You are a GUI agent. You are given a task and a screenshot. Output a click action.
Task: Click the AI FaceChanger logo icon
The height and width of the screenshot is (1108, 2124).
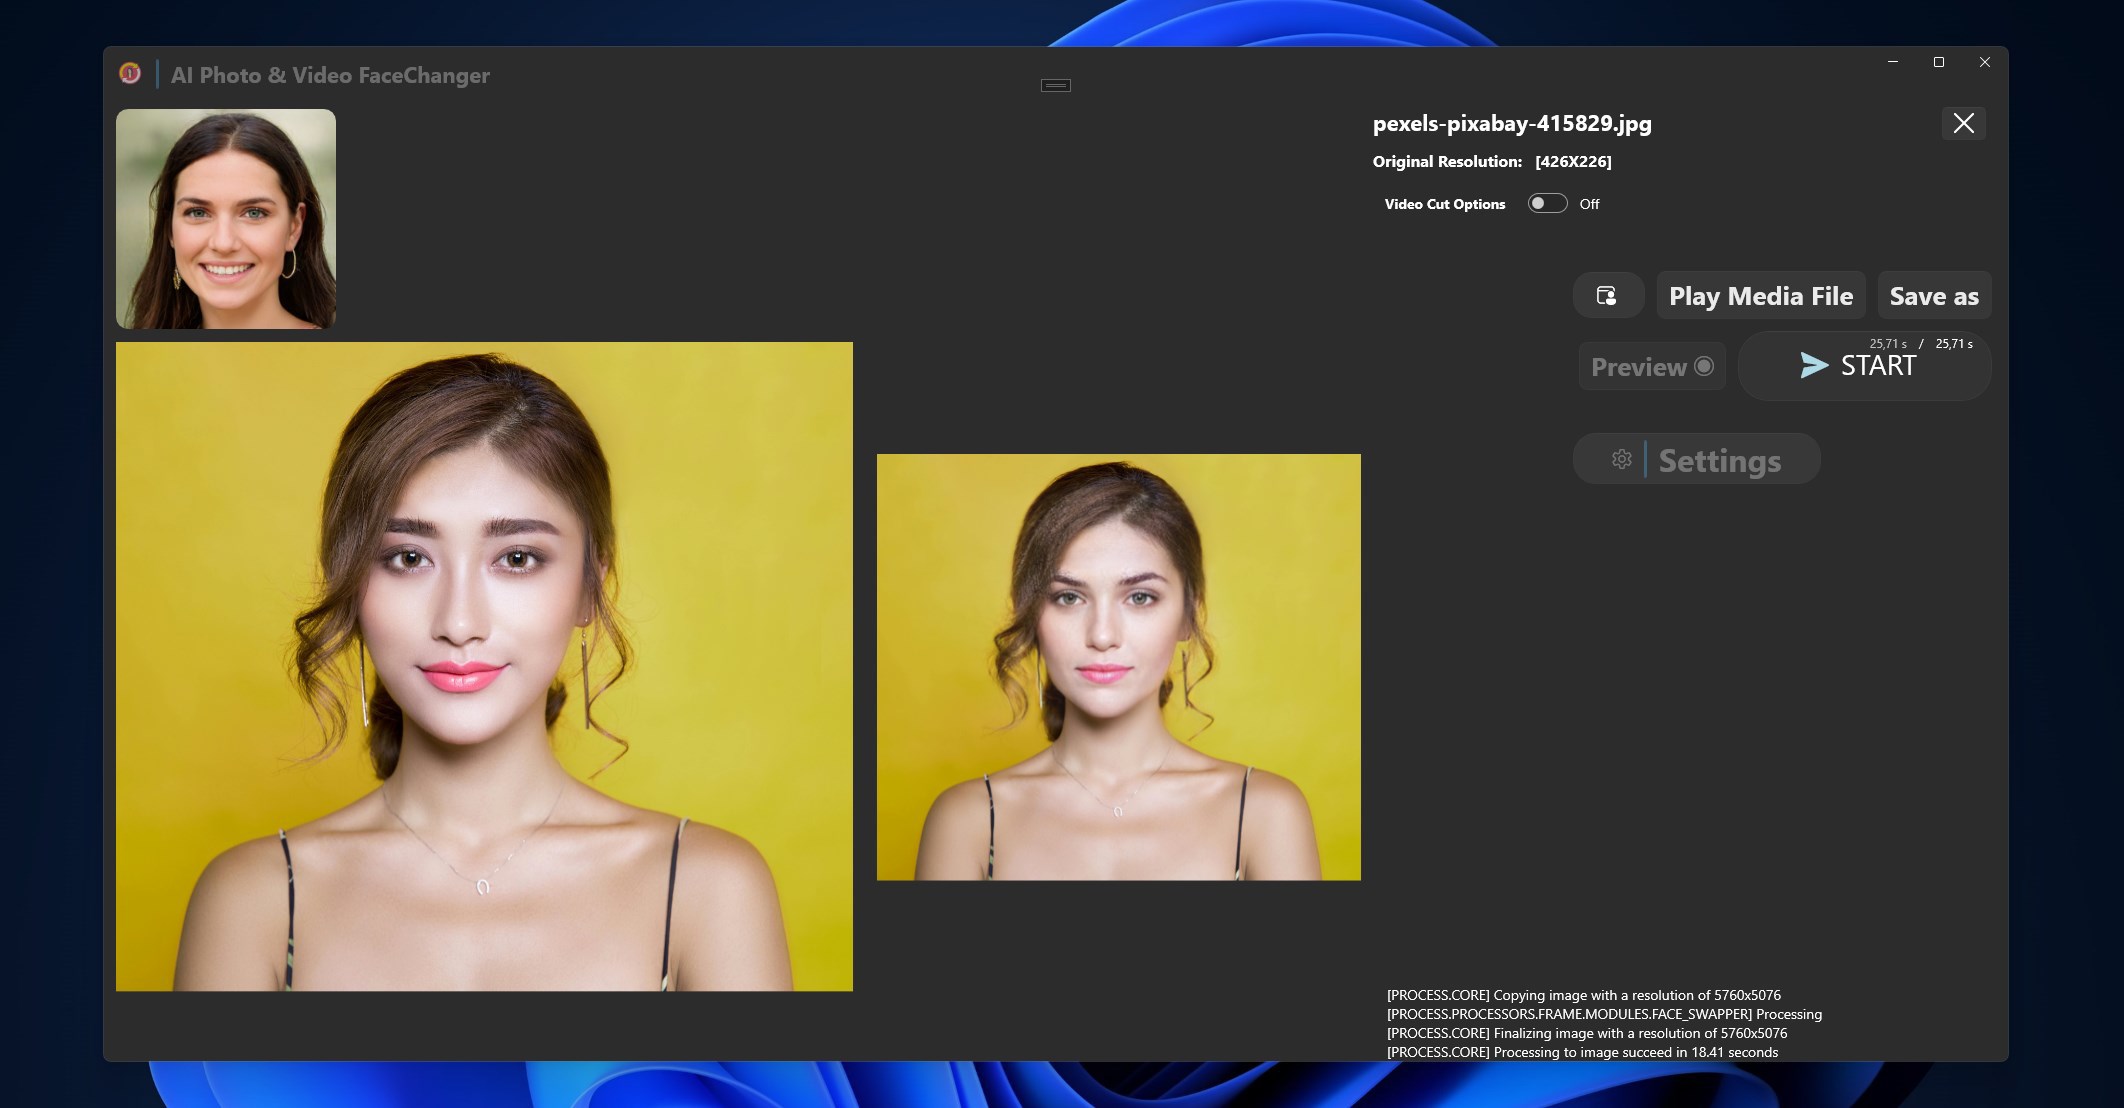tap(130, 74)
